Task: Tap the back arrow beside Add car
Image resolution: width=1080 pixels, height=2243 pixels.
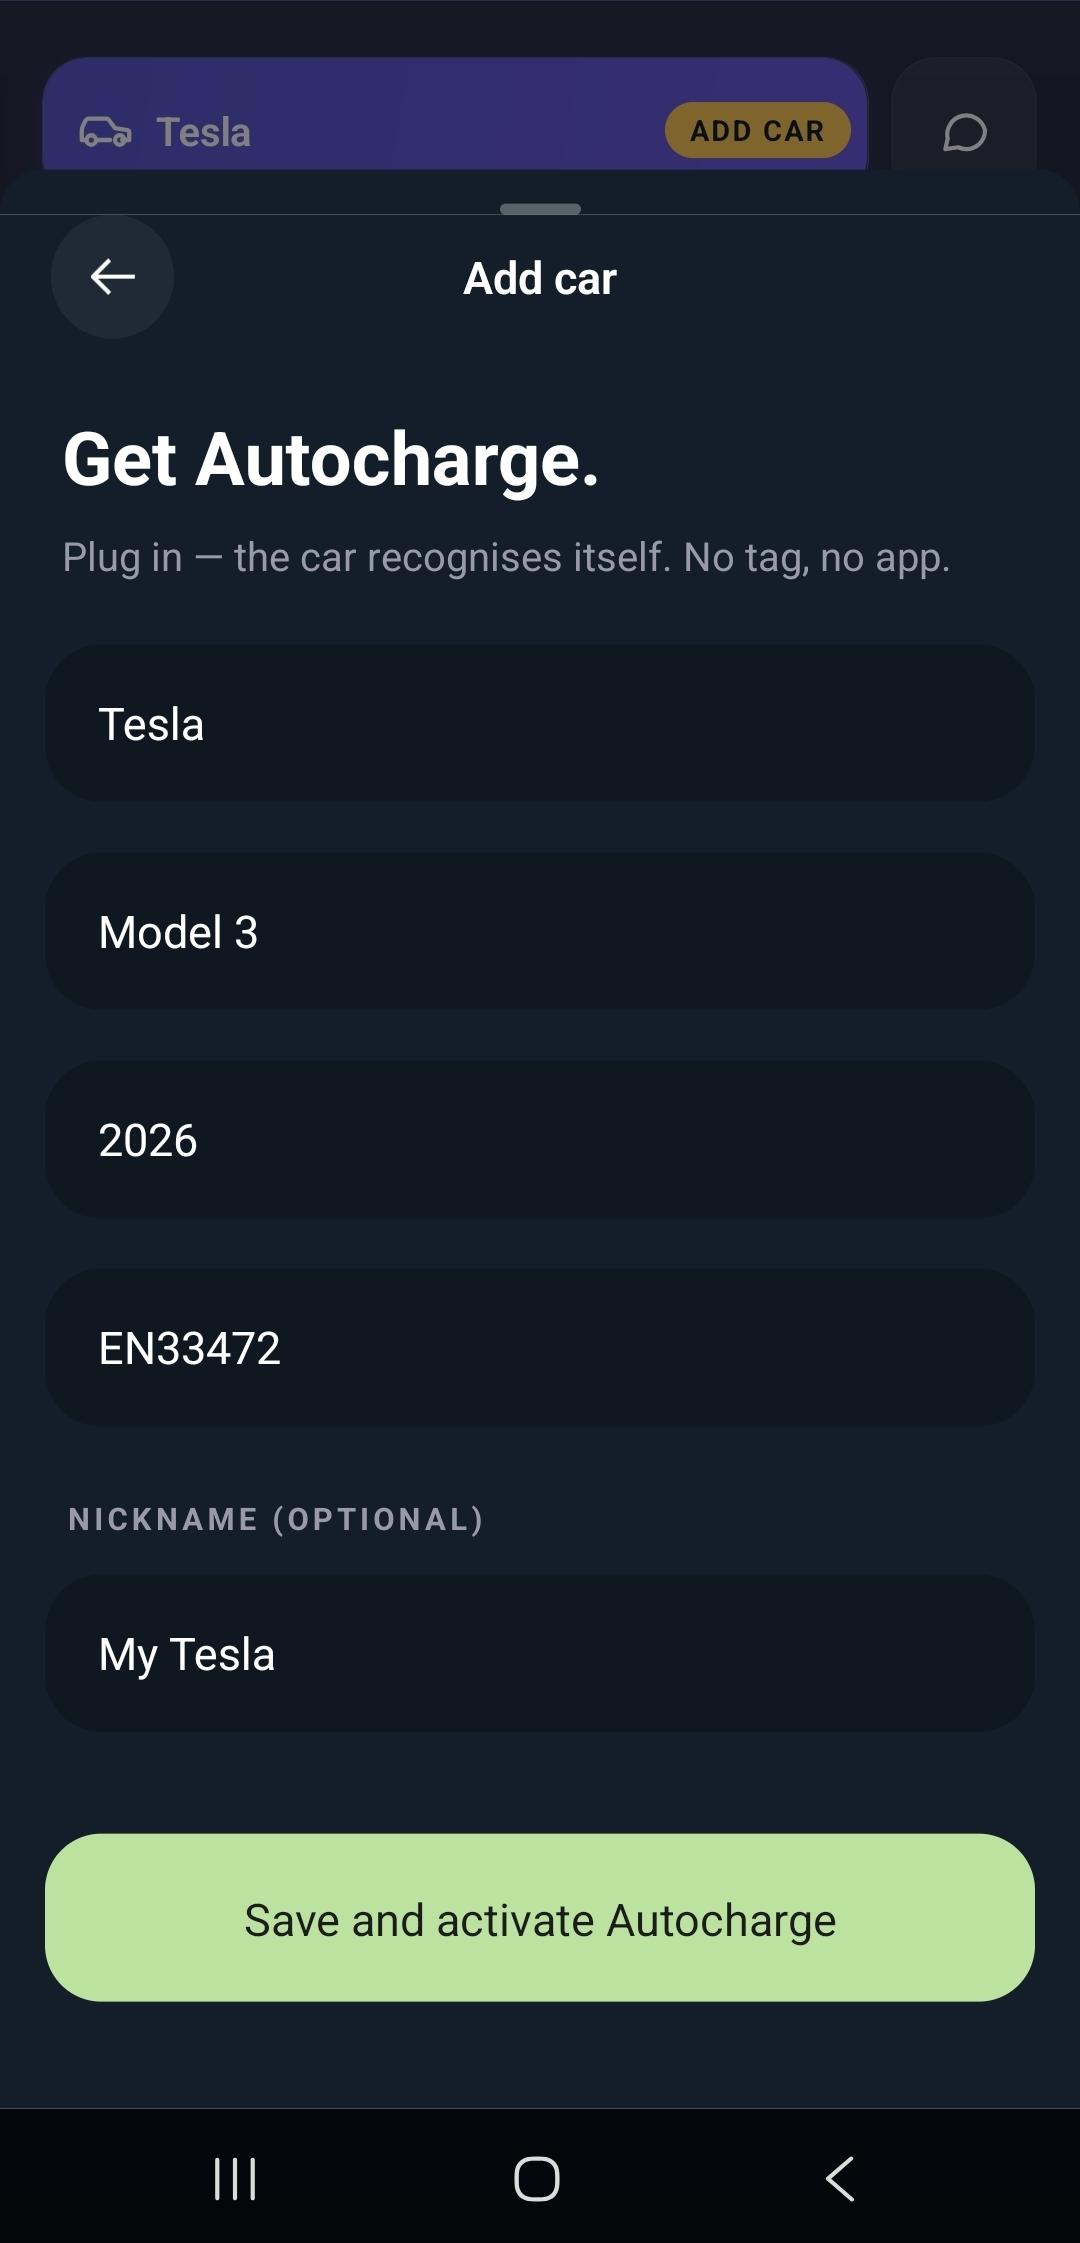Action: coord(112,277)
